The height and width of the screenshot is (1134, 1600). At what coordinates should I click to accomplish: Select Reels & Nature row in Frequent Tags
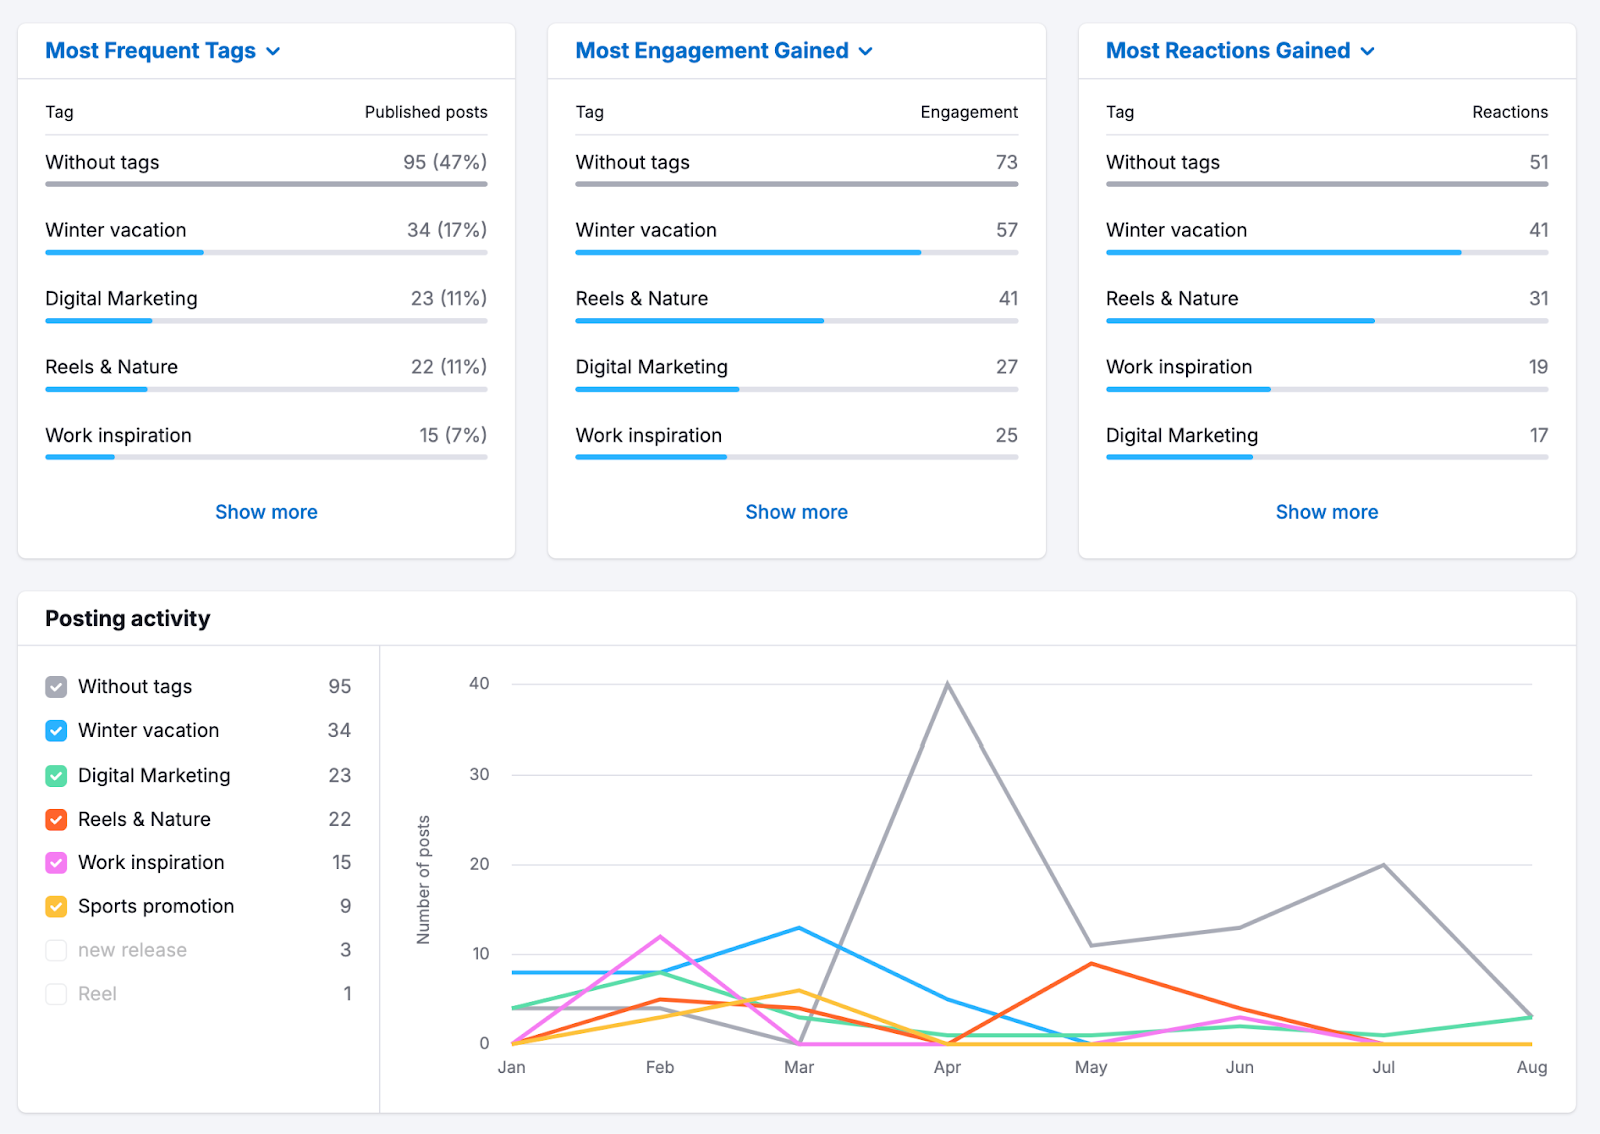click(x=266, y=373)
